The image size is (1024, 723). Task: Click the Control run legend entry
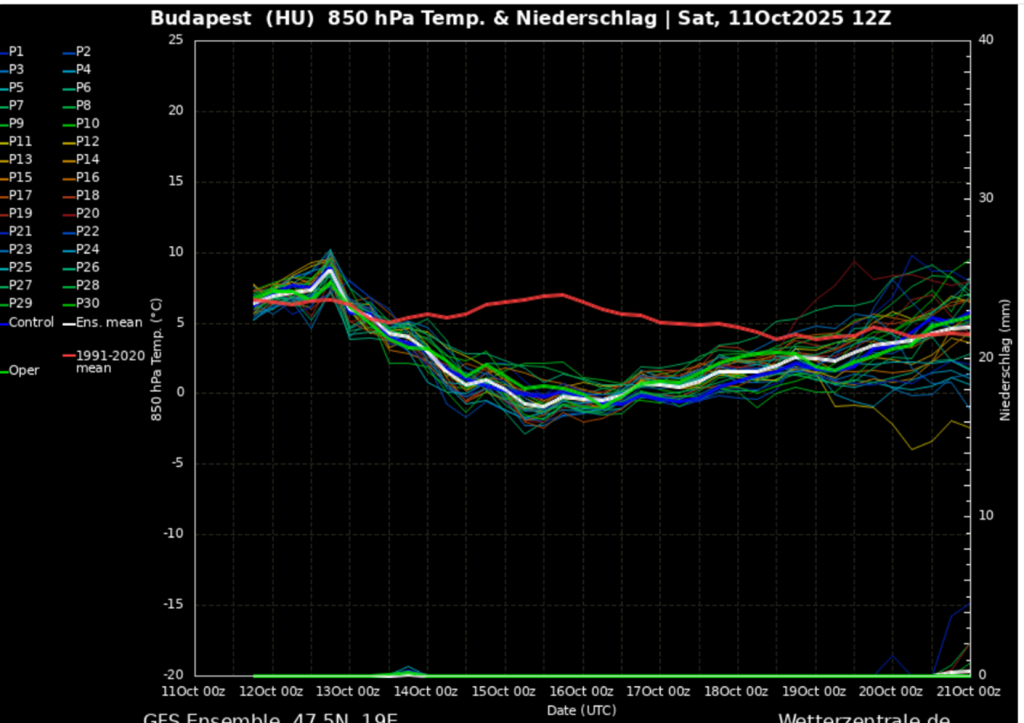pos(31,323)
